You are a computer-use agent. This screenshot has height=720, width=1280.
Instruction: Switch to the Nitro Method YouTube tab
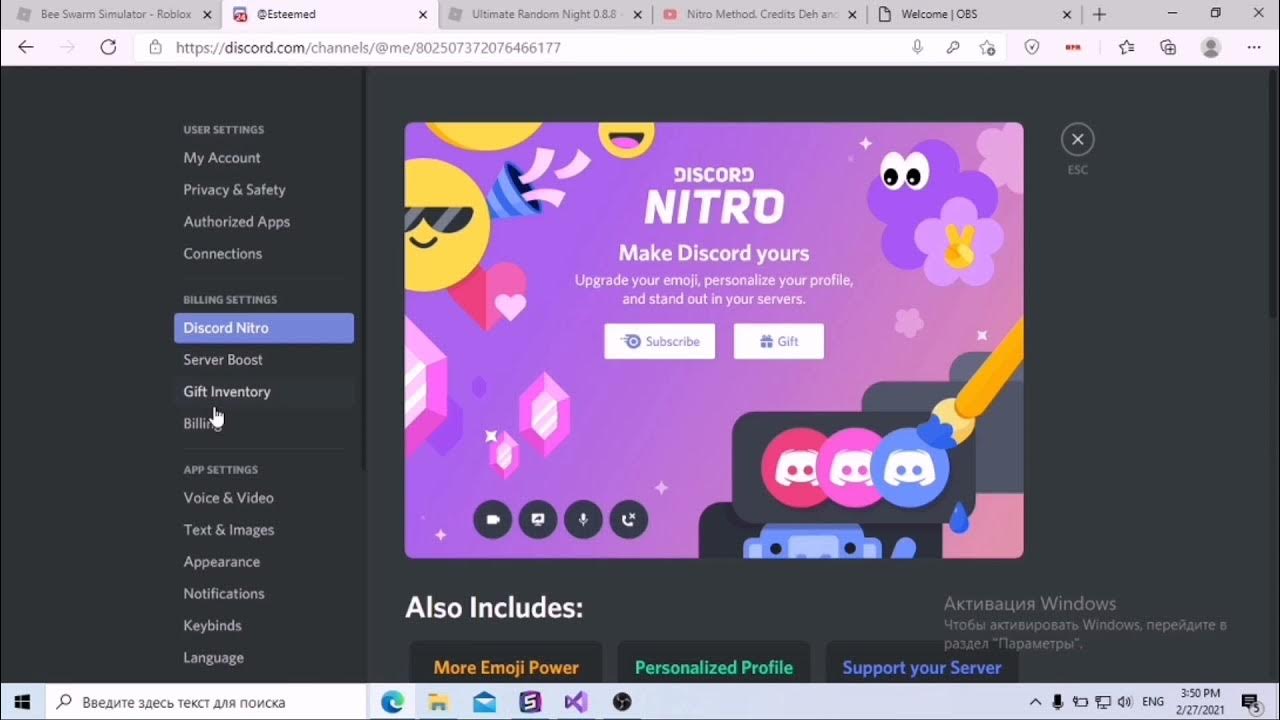(762, 14)
